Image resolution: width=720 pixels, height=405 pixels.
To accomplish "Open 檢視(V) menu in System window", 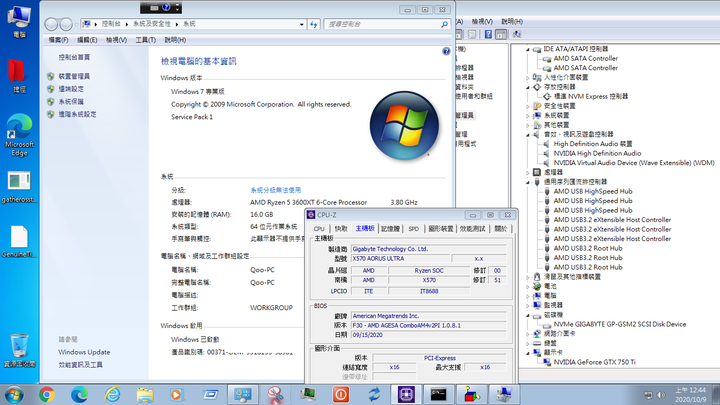I will [116, 40].
